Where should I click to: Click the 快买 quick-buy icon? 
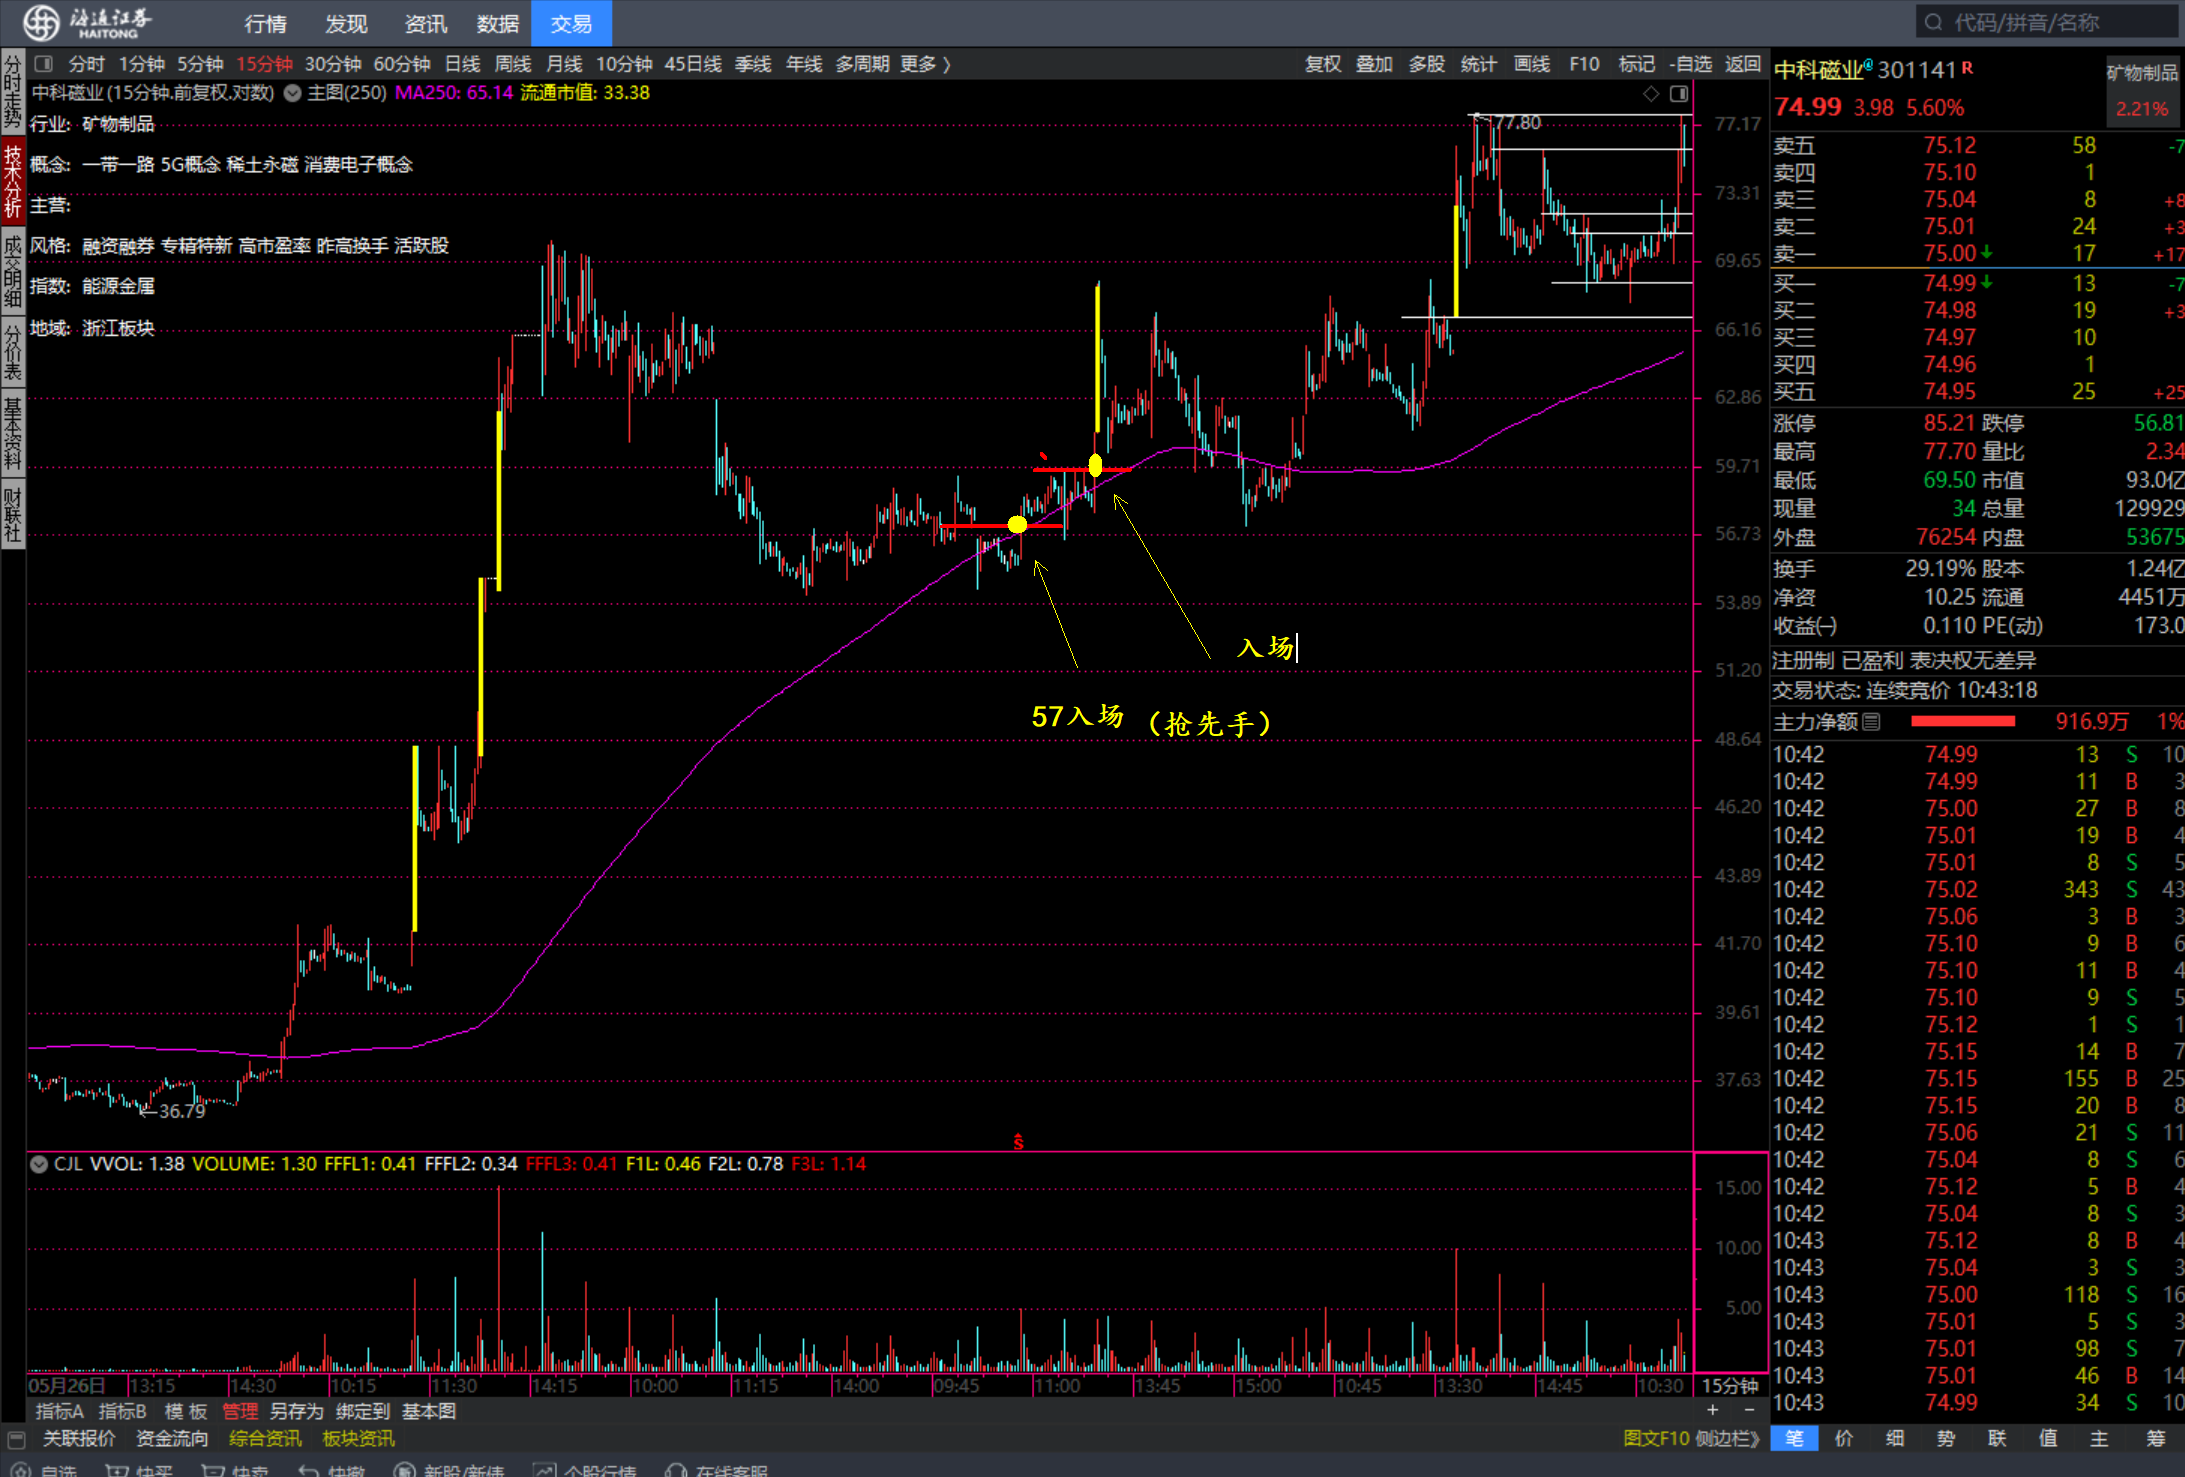point(117,1470)
